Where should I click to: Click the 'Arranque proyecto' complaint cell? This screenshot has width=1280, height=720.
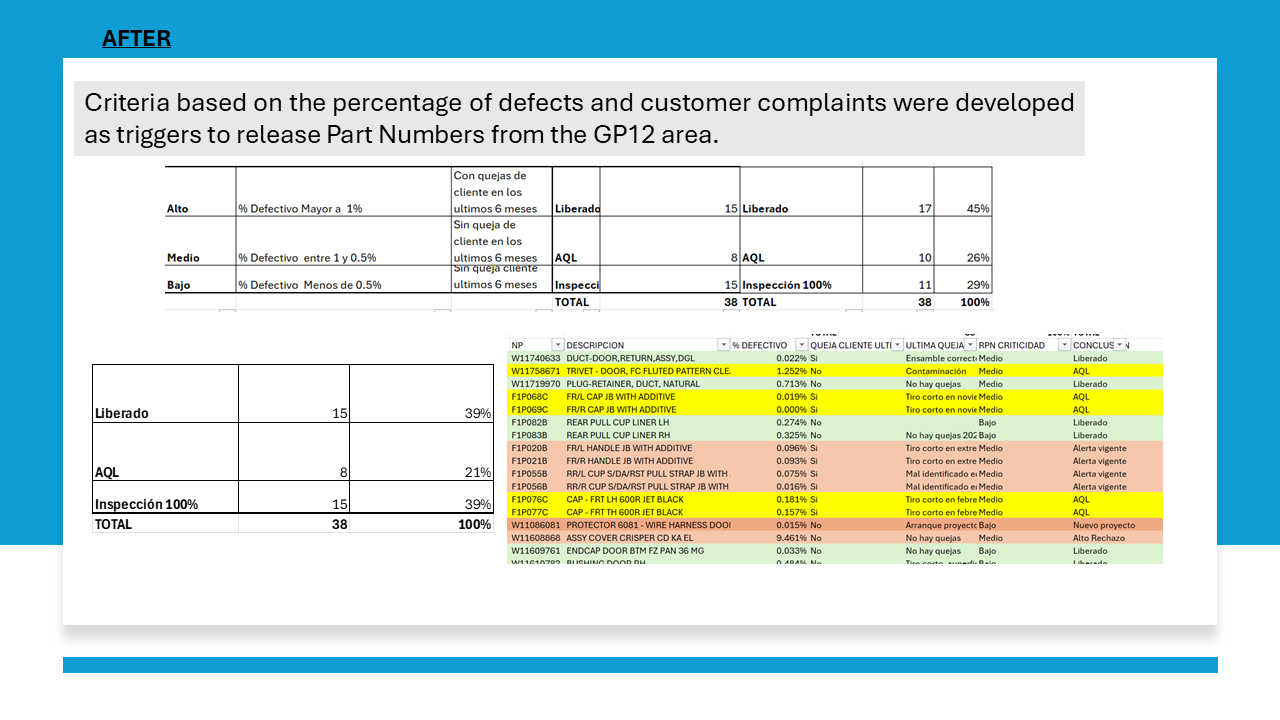coord(941,525)
